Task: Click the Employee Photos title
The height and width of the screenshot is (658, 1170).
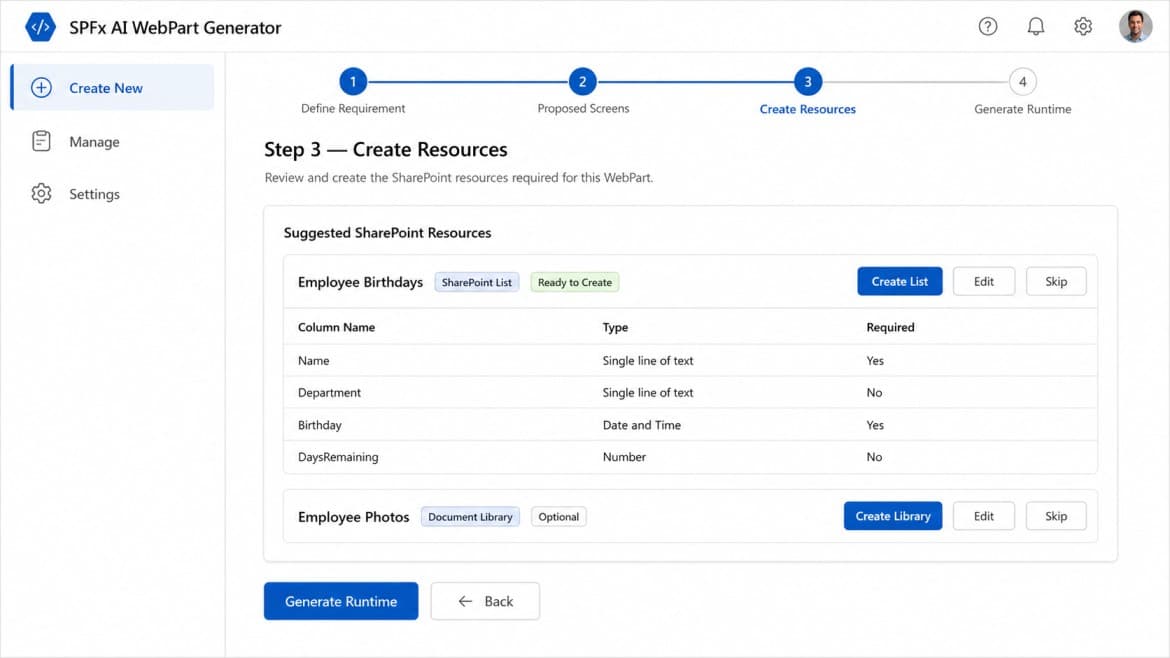Action: tap(354, 517)
